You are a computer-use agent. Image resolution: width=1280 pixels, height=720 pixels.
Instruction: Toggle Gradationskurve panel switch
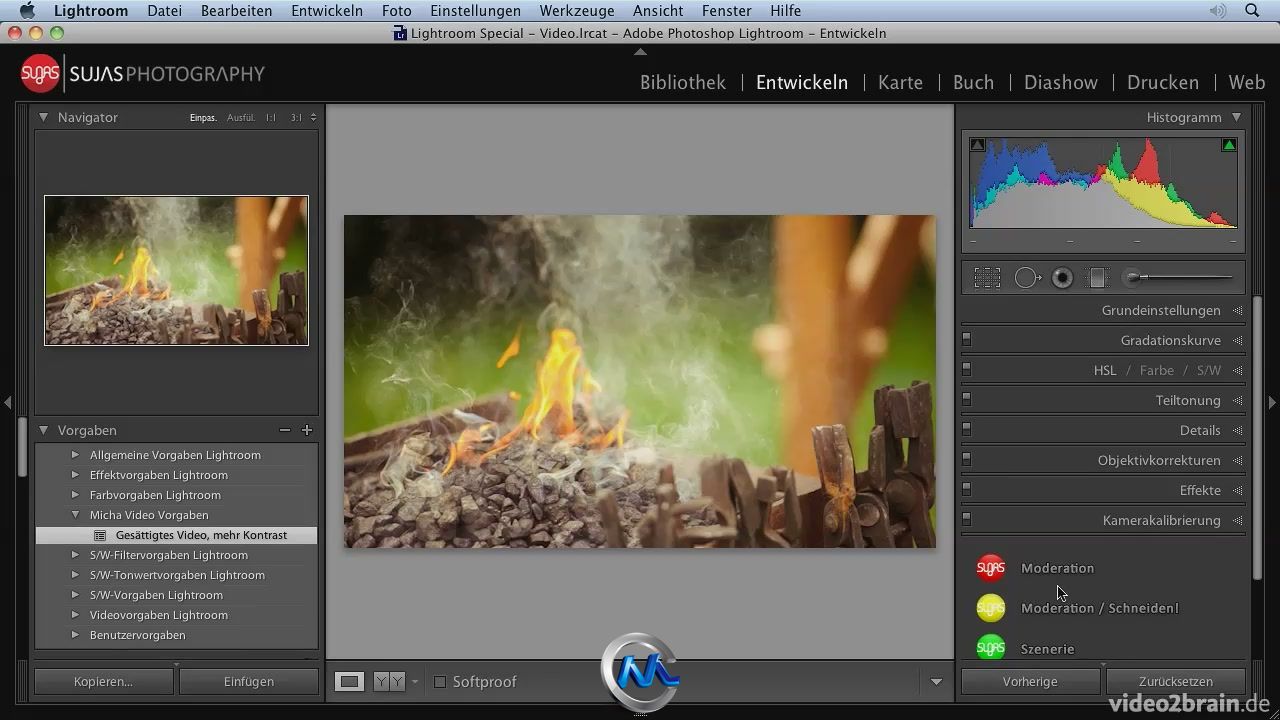966,340
